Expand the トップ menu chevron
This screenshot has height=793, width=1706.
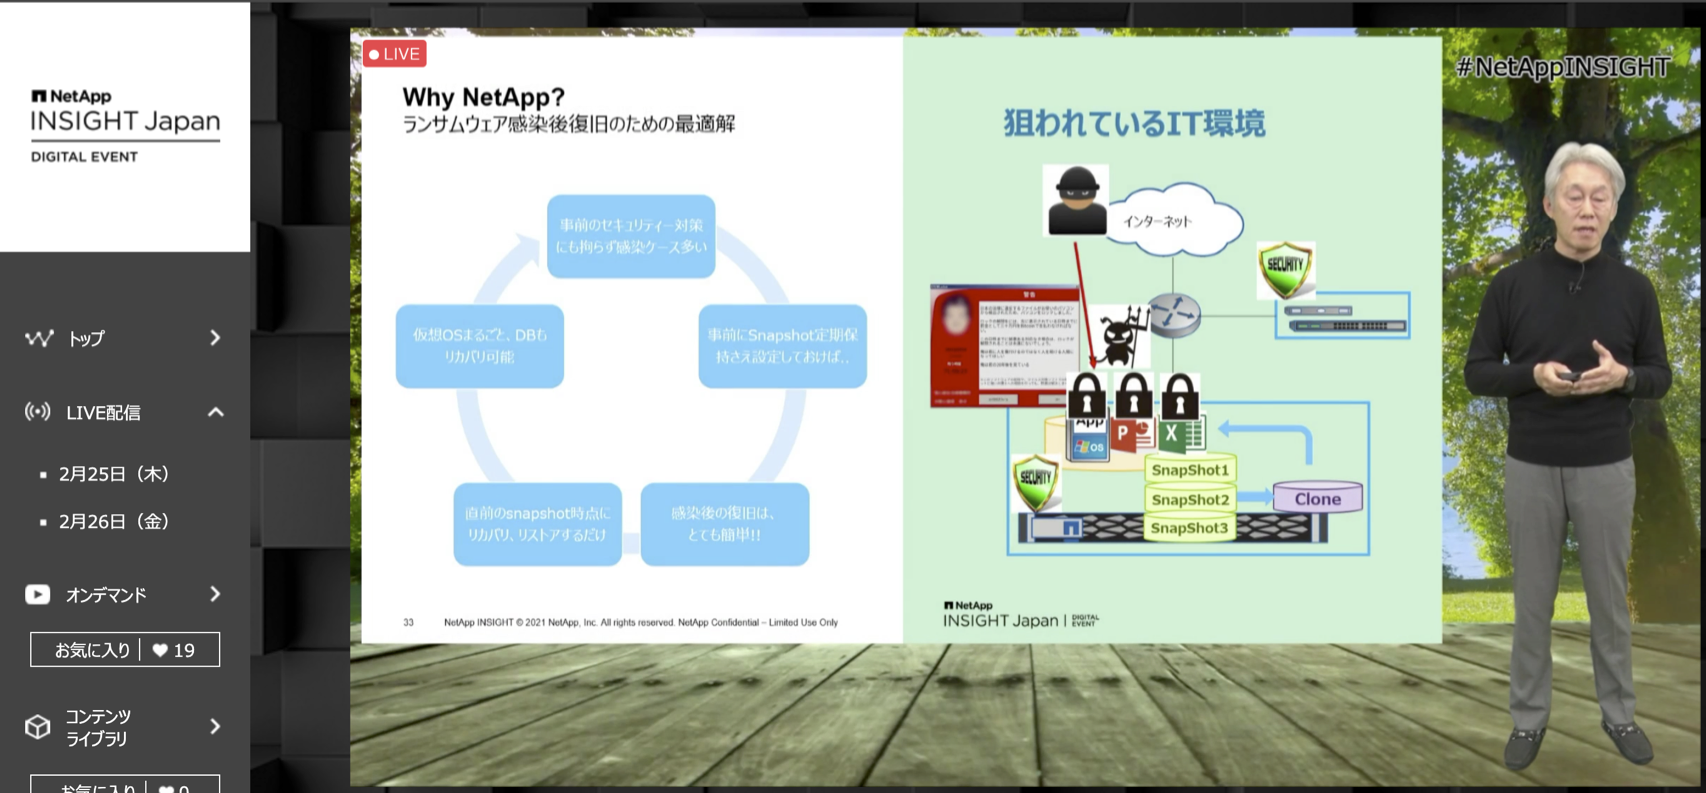(x=215, y=338)
